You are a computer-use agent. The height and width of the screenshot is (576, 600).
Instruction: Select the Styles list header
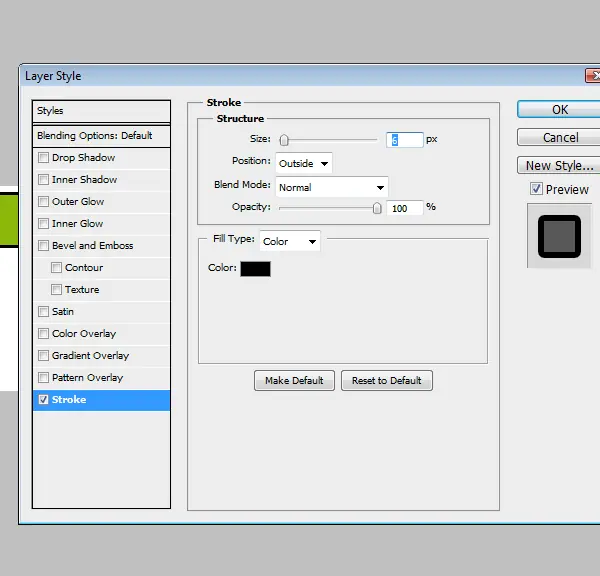click(x=101, y=111)
